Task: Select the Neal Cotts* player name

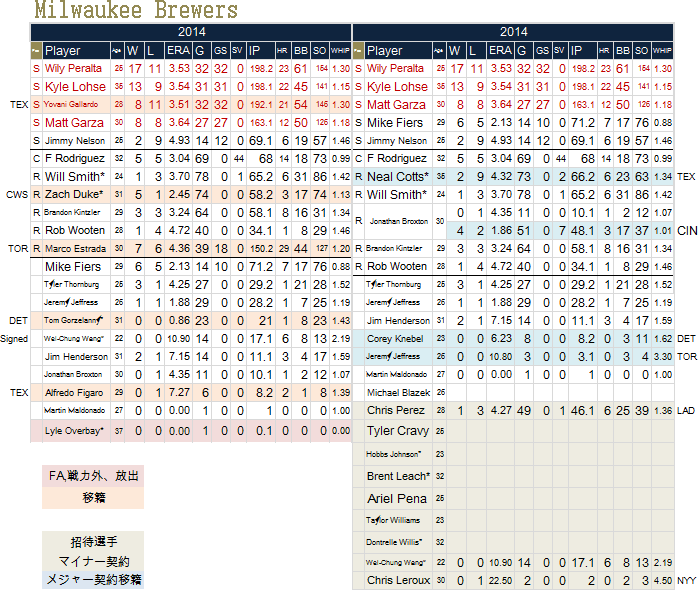Action: coord(398,177)
